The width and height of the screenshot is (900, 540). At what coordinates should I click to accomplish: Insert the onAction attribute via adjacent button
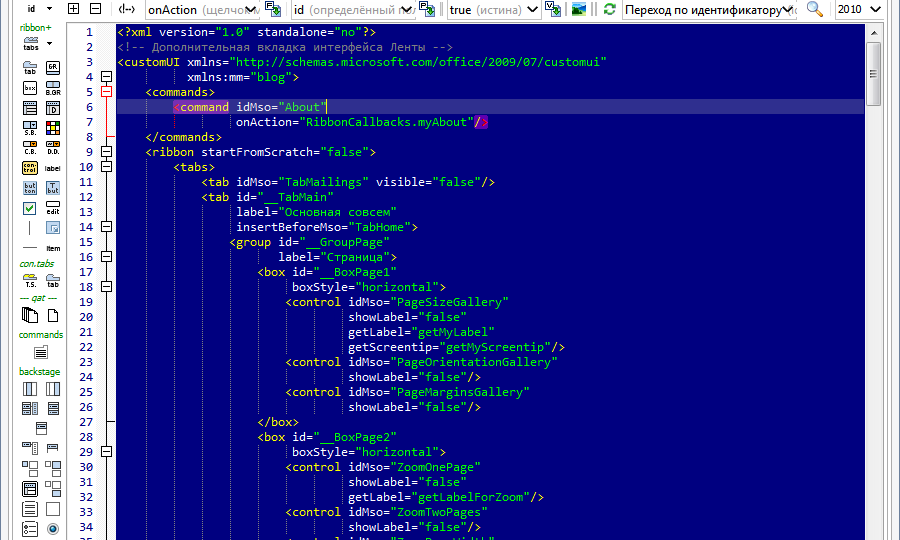click(273, 9)
